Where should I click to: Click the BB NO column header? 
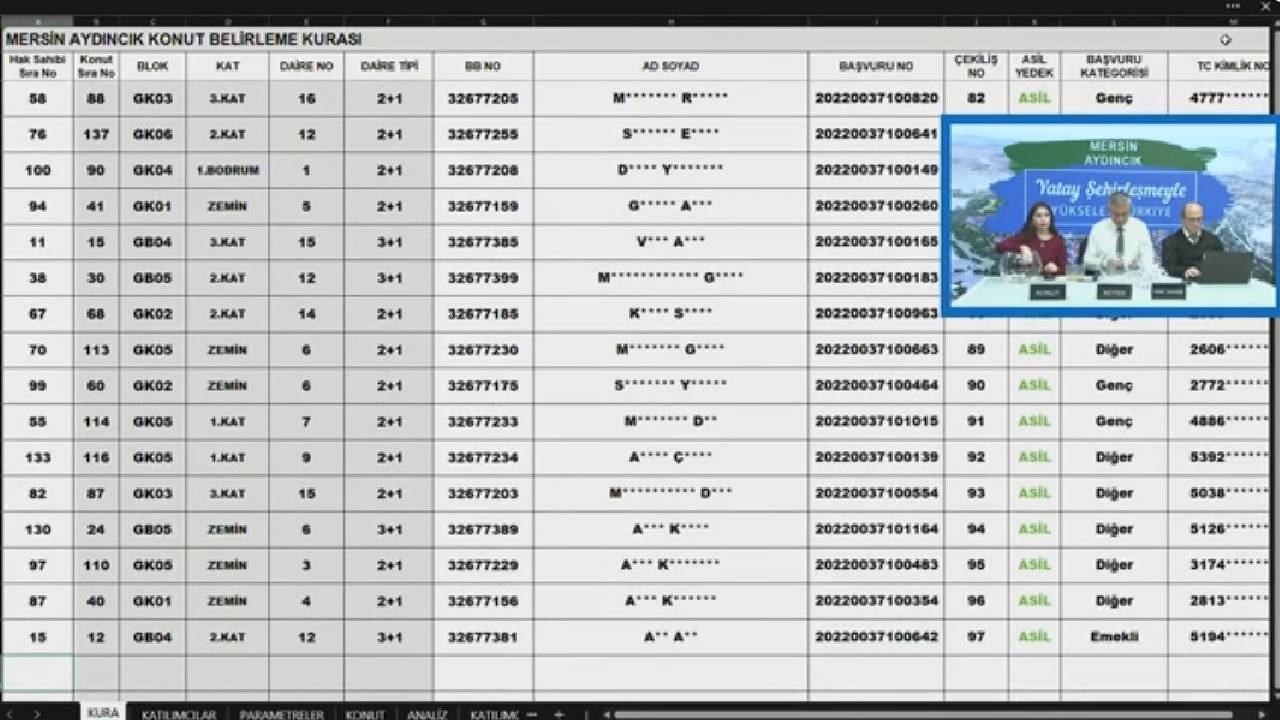click(x=483, y=66)
